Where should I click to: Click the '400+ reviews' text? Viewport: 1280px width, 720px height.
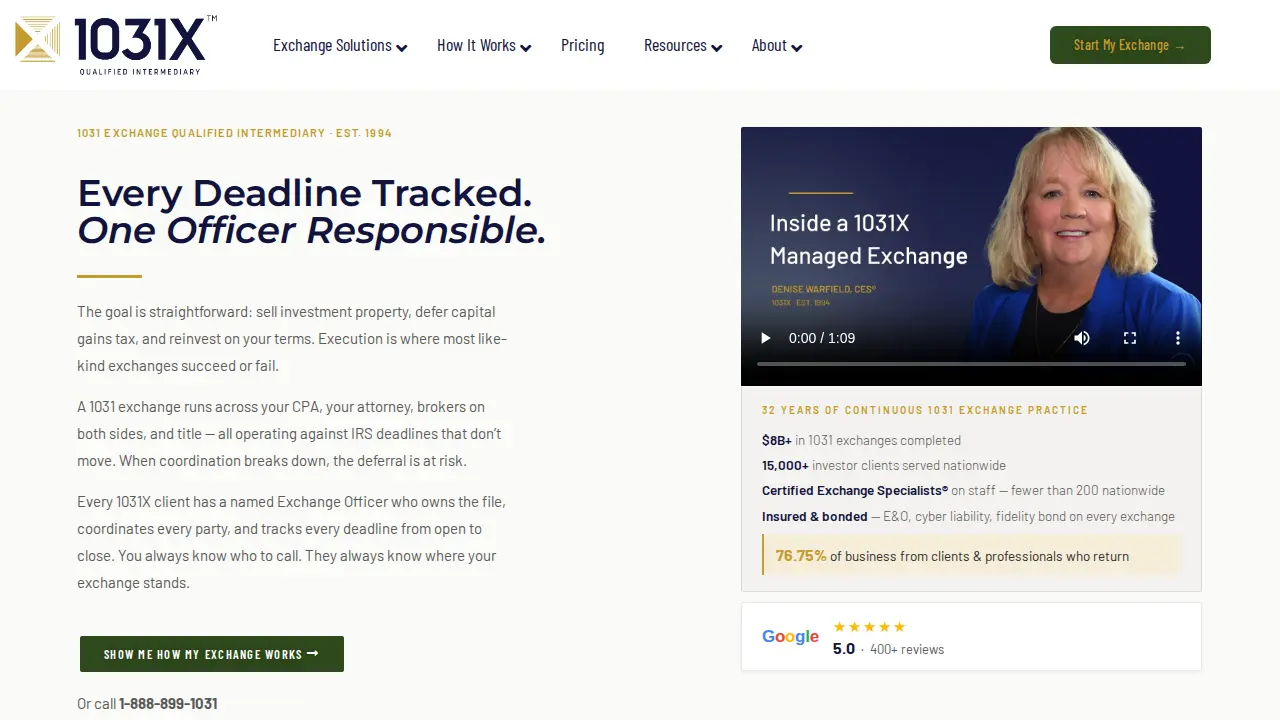[x=907, y=649]
